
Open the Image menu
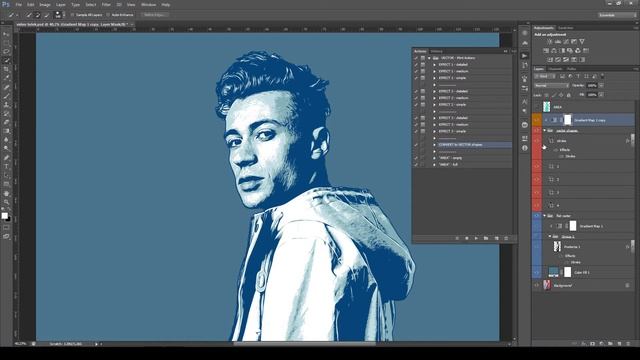(x=45, y=4)
